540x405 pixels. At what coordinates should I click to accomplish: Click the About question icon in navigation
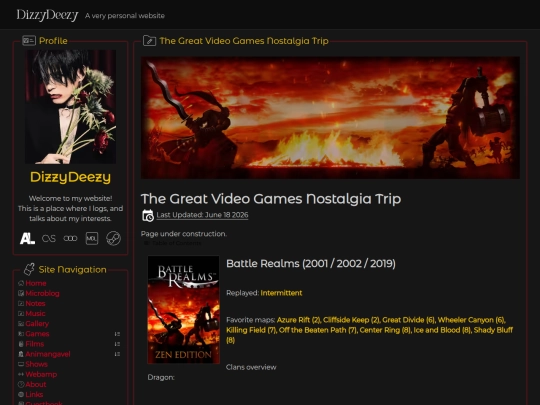pyautogui.click(x=21, y=384)
